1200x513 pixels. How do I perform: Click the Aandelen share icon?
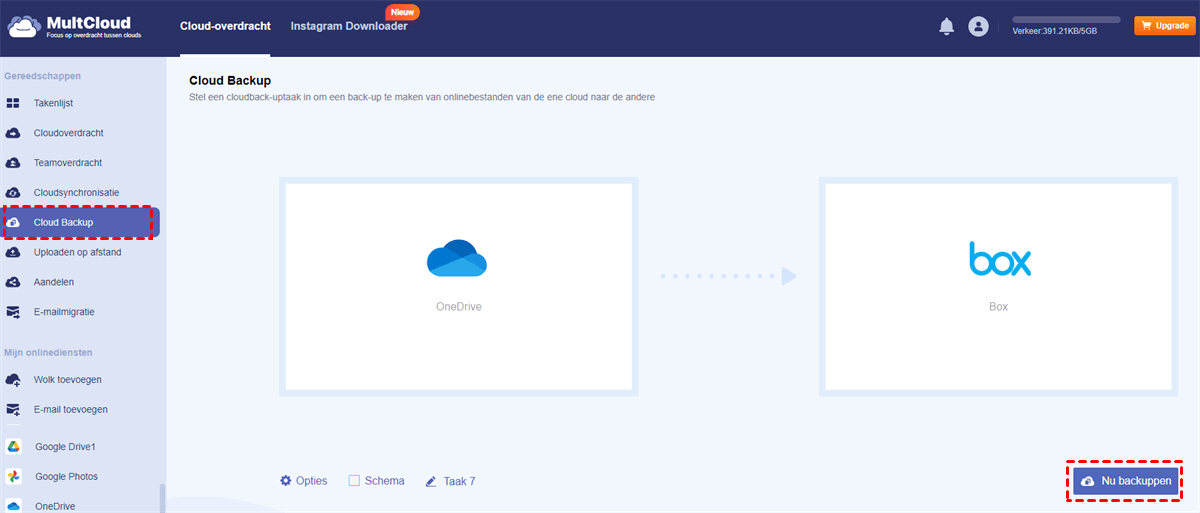click(13, 282)
